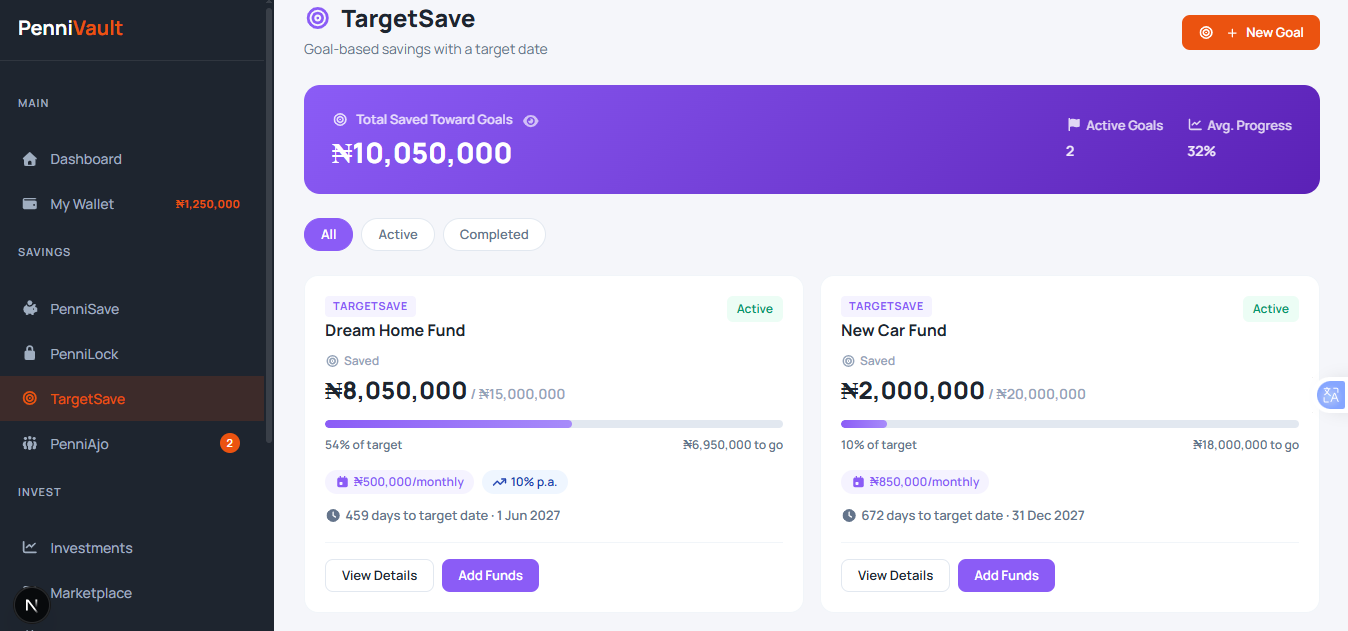Toggle the Active goals filter
1348x631 pixels.
click(397, 234)
